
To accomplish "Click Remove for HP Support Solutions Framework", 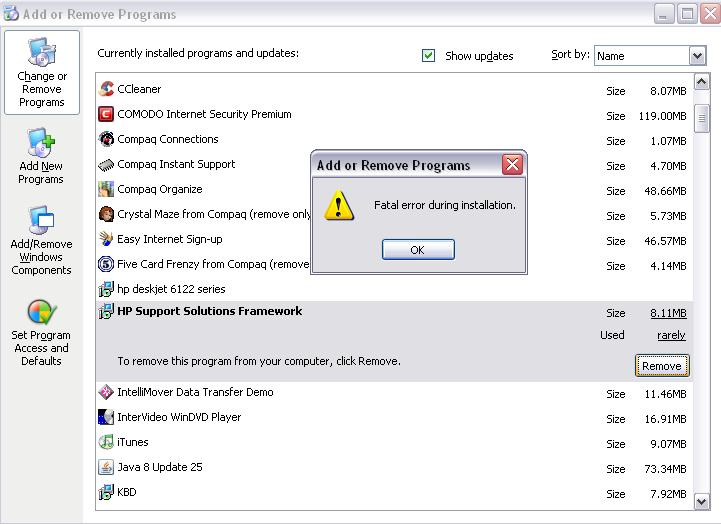I will click(x=661, y=366).
